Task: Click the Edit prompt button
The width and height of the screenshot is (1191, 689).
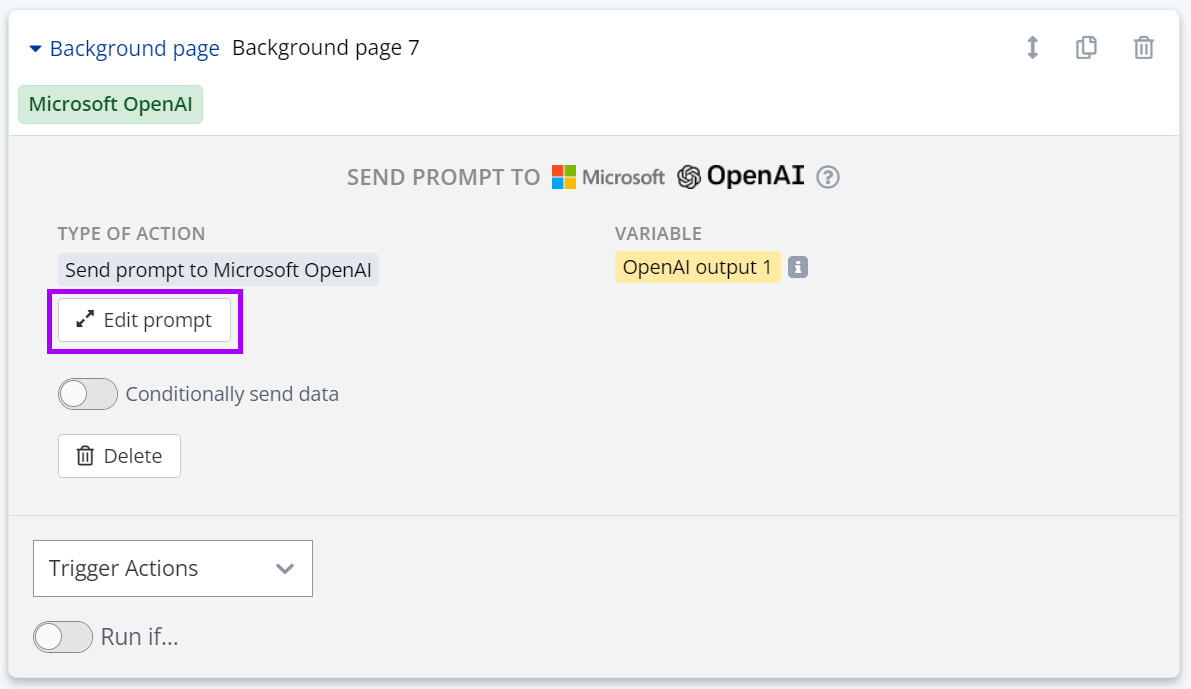Action: 144,321
